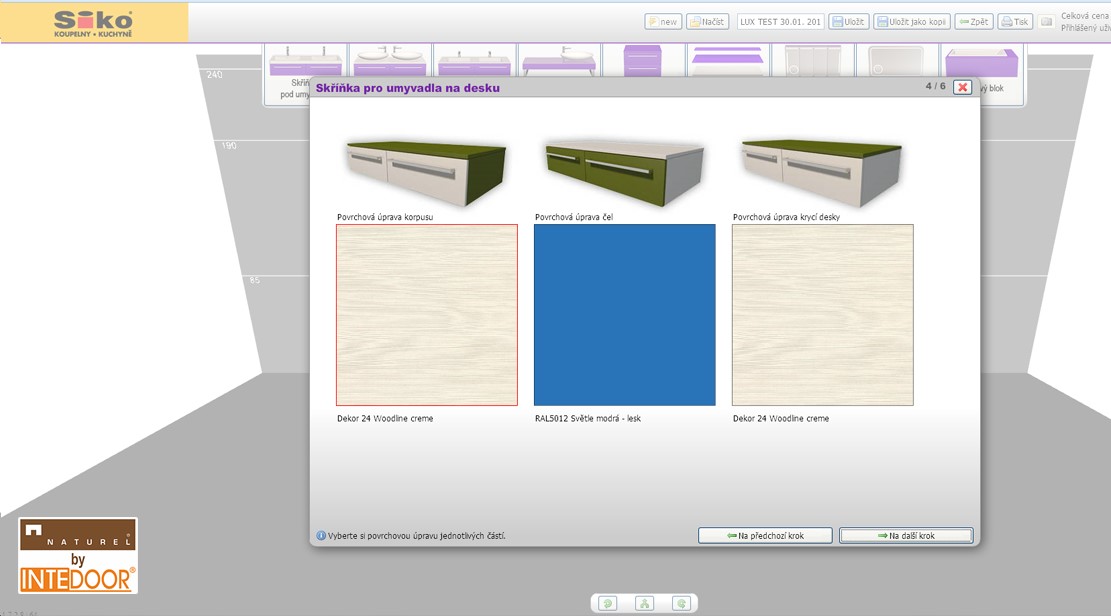Select the tall purple drawer cabinet thumbnail
1111x616 pixels.
[643, 61]
